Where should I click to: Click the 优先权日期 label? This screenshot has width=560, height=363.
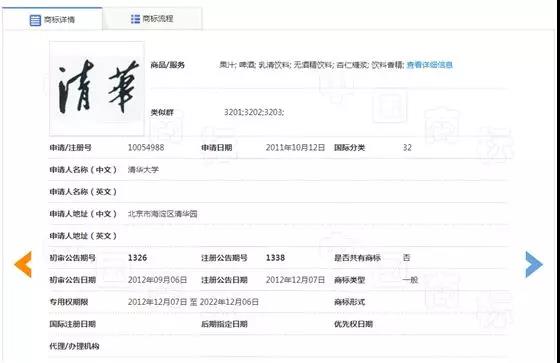[353, 324]
